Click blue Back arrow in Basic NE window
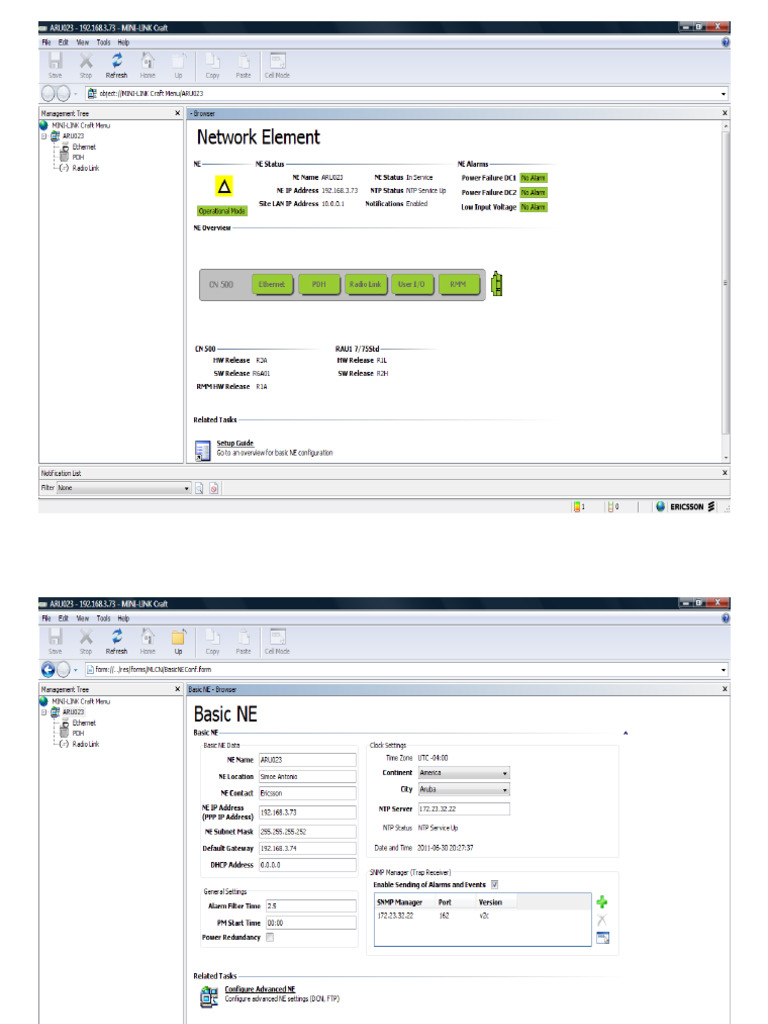Image resolution: width=768 pixels, height=1024 pixels. (x=48, y=669)
